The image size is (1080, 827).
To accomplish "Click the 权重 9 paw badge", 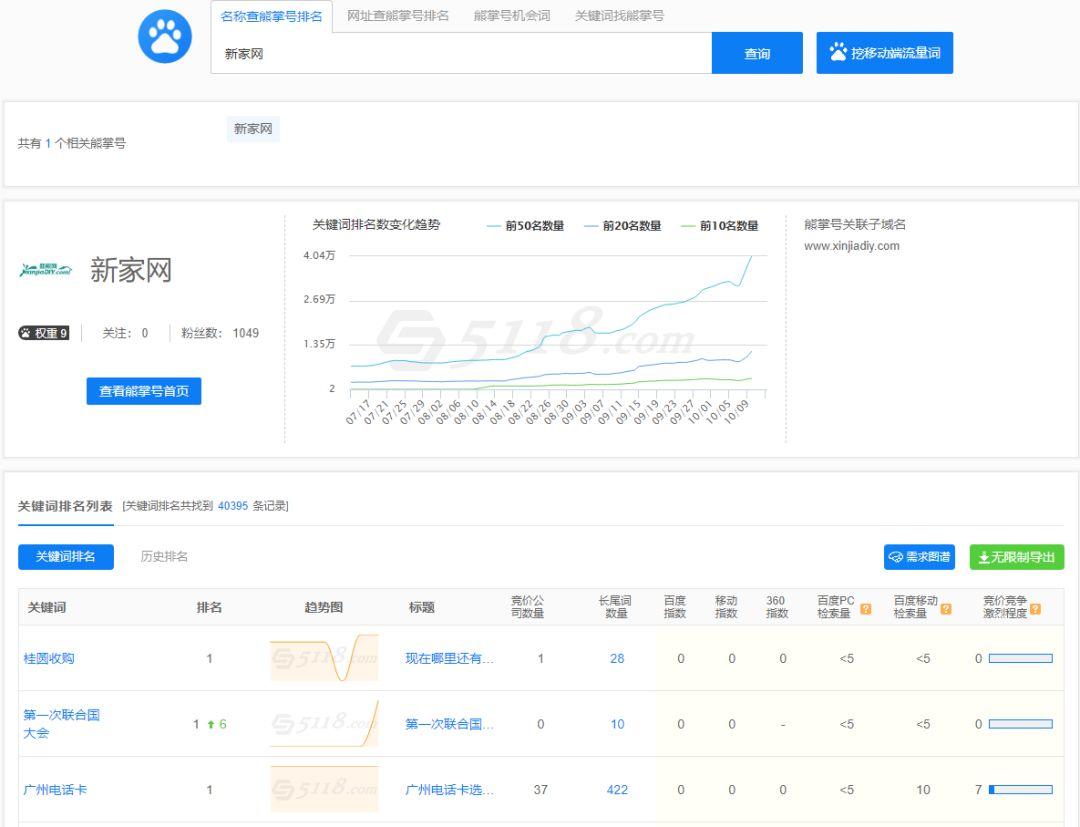I will (43, 333).
